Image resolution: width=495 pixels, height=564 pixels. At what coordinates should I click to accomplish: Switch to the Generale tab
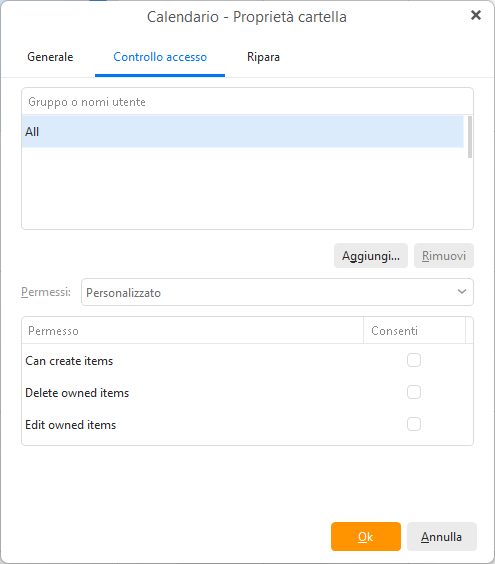(50, 57)
